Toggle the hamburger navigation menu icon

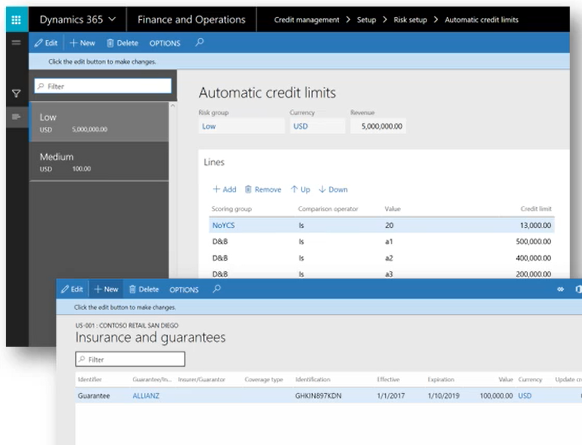[16, 43]
